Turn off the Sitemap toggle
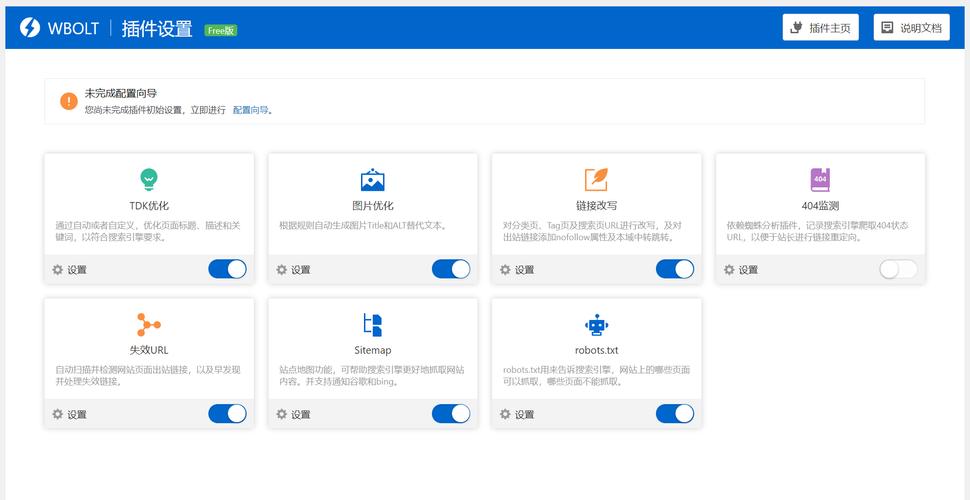Image resolution: width=970 pixels, height=500 pixels. (x=450, y=414)
